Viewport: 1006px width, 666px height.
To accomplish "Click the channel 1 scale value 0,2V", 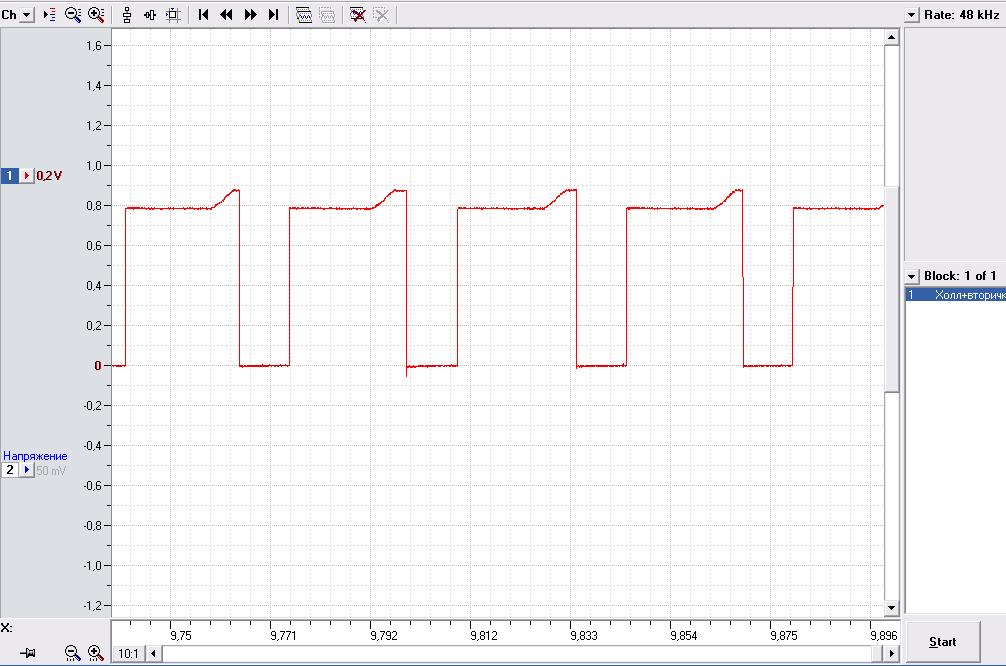I will coord(49,175).
